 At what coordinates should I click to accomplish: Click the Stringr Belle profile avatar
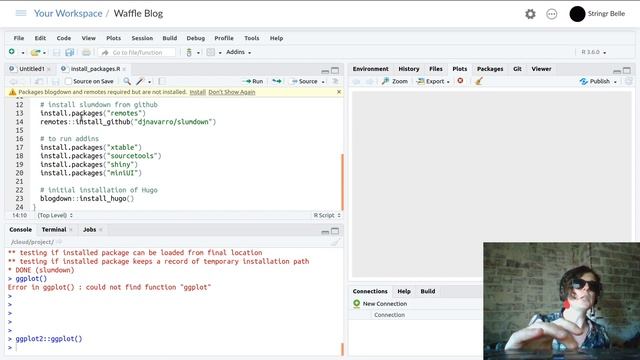pos(577,14)
